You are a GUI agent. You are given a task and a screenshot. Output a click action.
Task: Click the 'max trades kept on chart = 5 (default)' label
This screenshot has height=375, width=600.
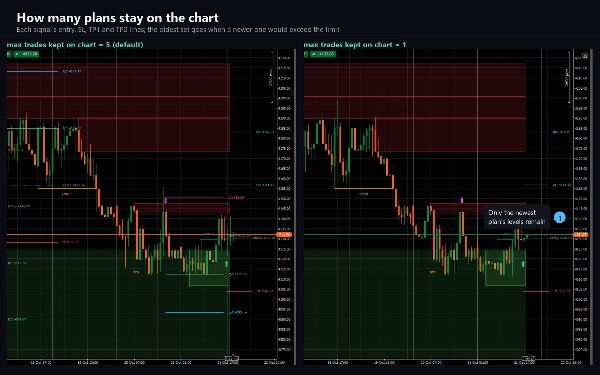pyautogui.click(x=75, y=44)
